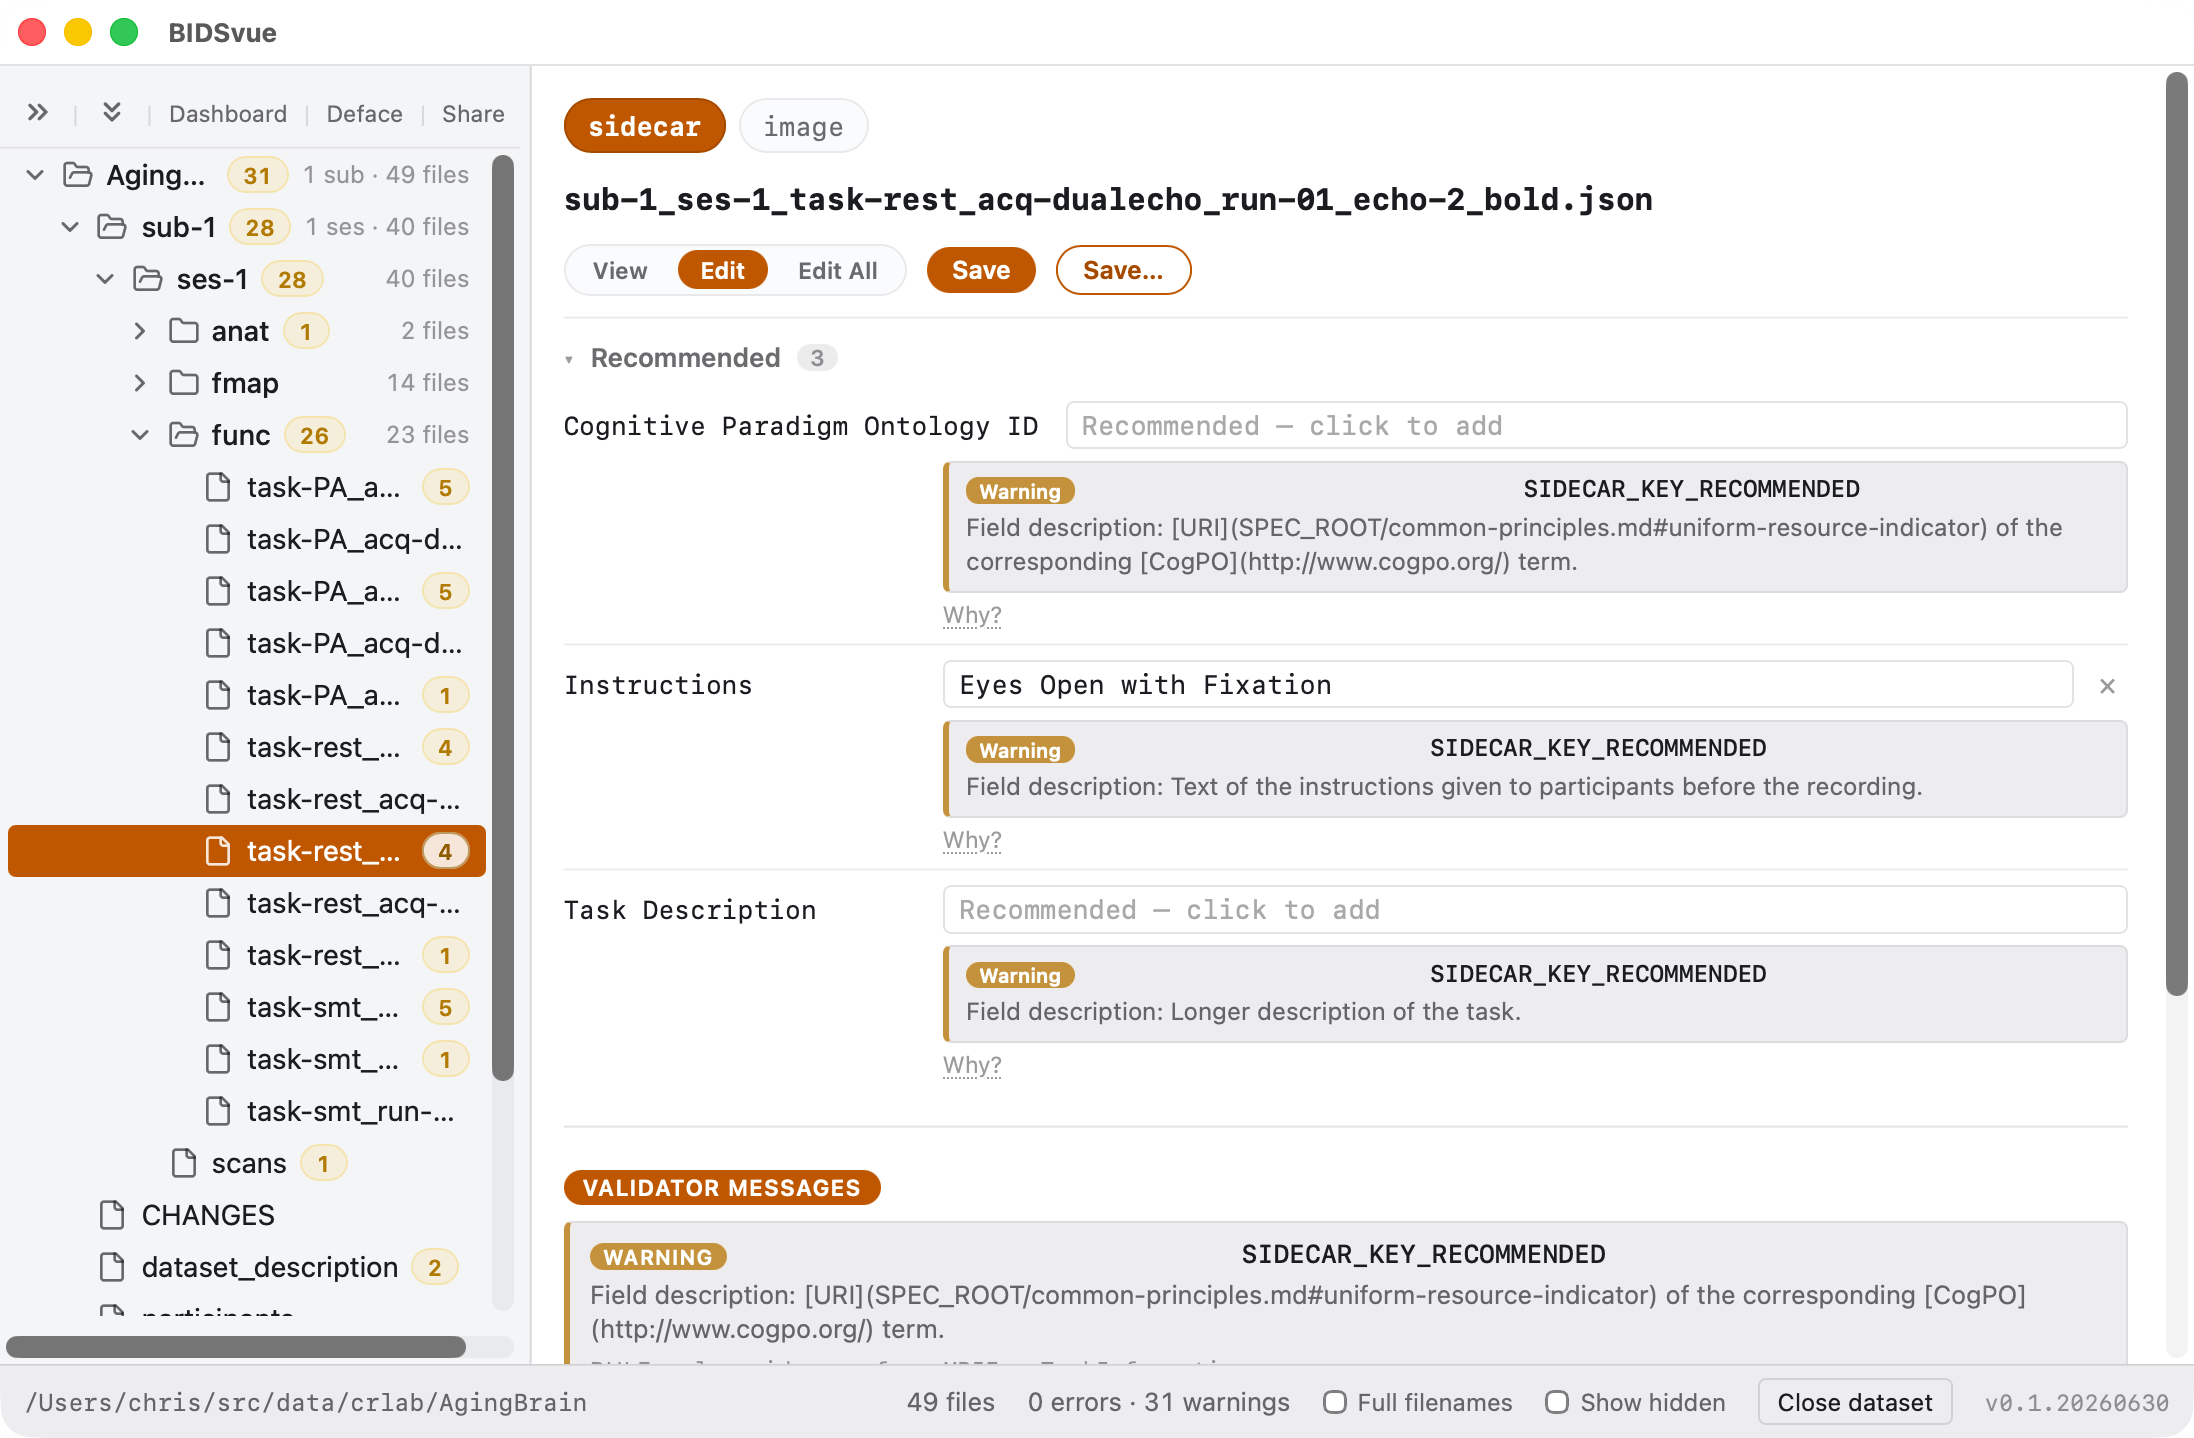The height and width of the screenshot is (1438, 2194).
Task: Collapse the Recommended section triangle
Action: pyautogui.click(x=569, y=359)
